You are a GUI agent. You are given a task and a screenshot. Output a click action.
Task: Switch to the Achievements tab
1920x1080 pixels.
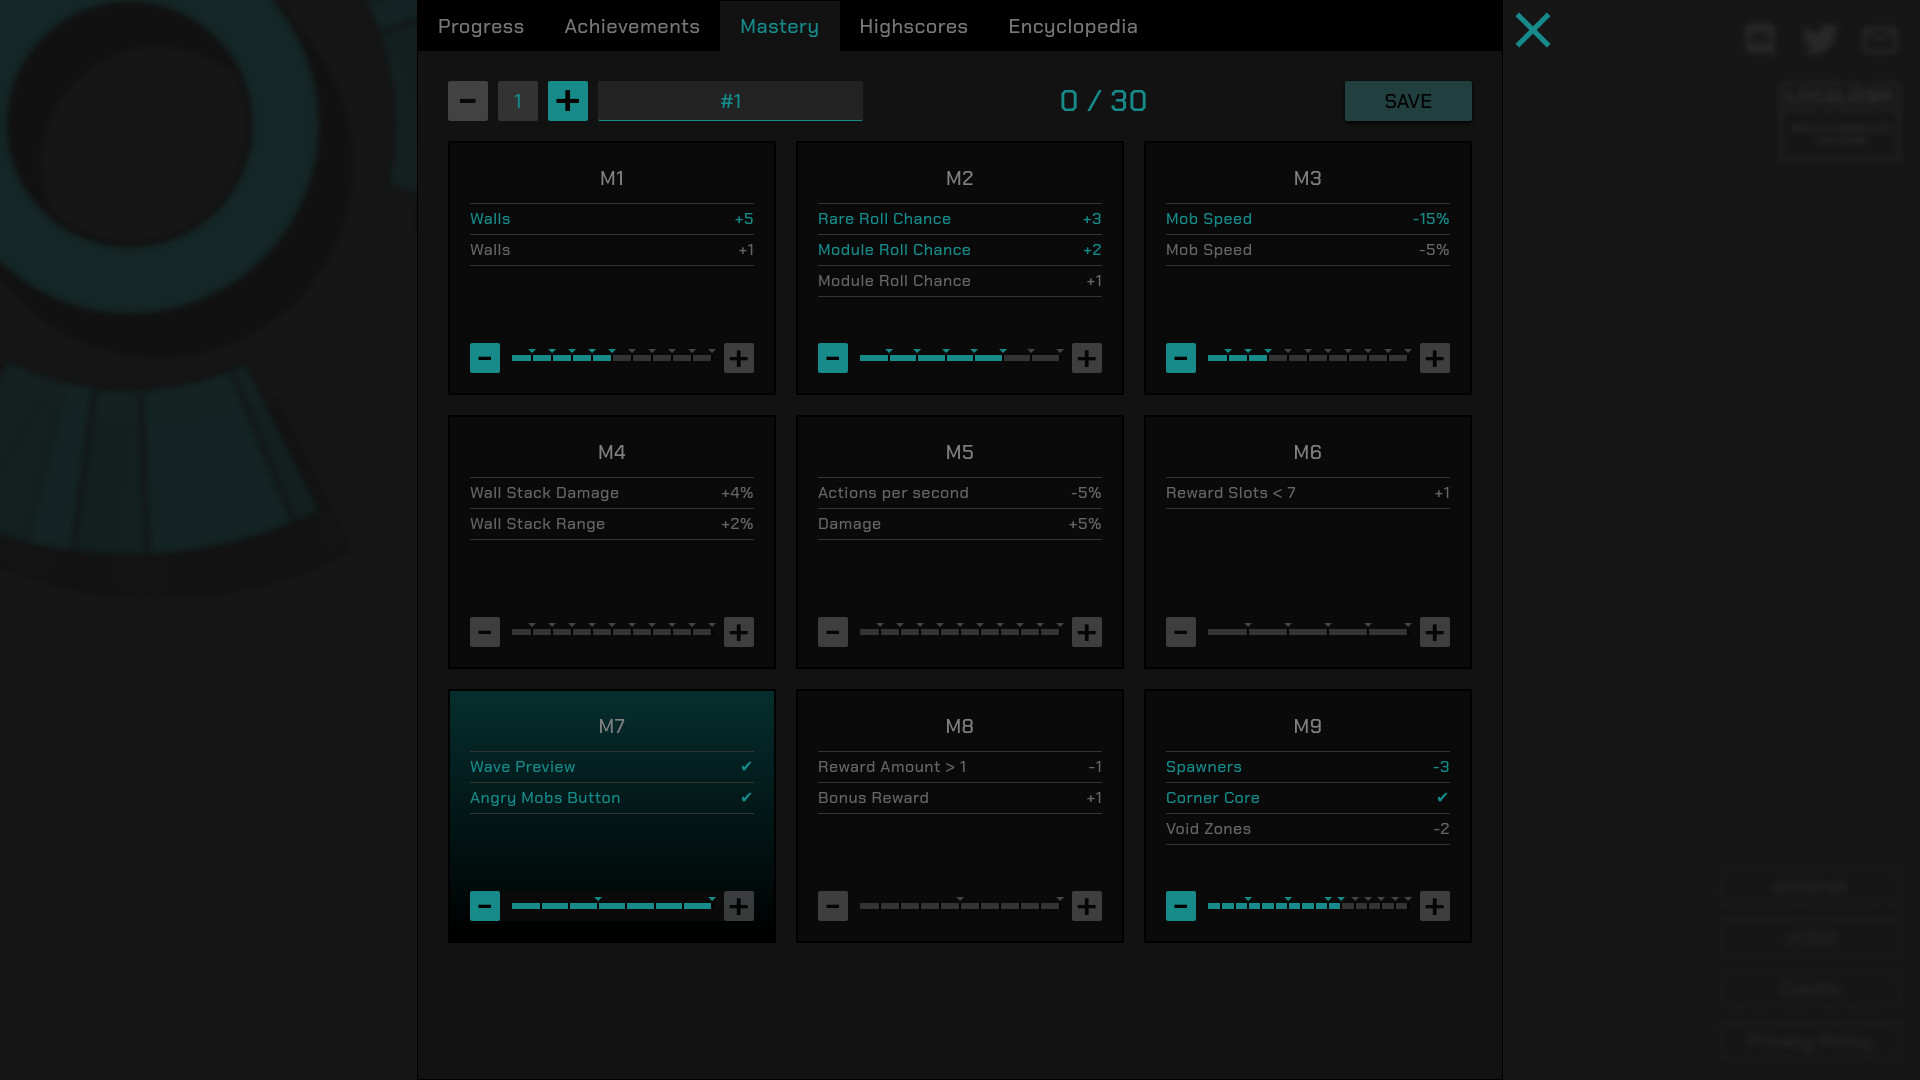(632, 26)
